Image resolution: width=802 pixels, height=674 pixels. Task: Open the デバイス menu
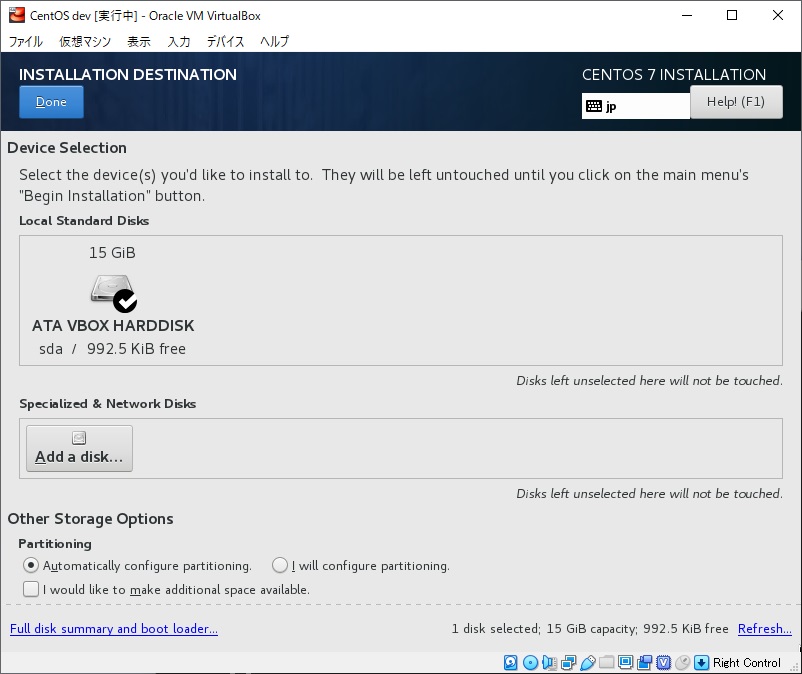[225, 41]
